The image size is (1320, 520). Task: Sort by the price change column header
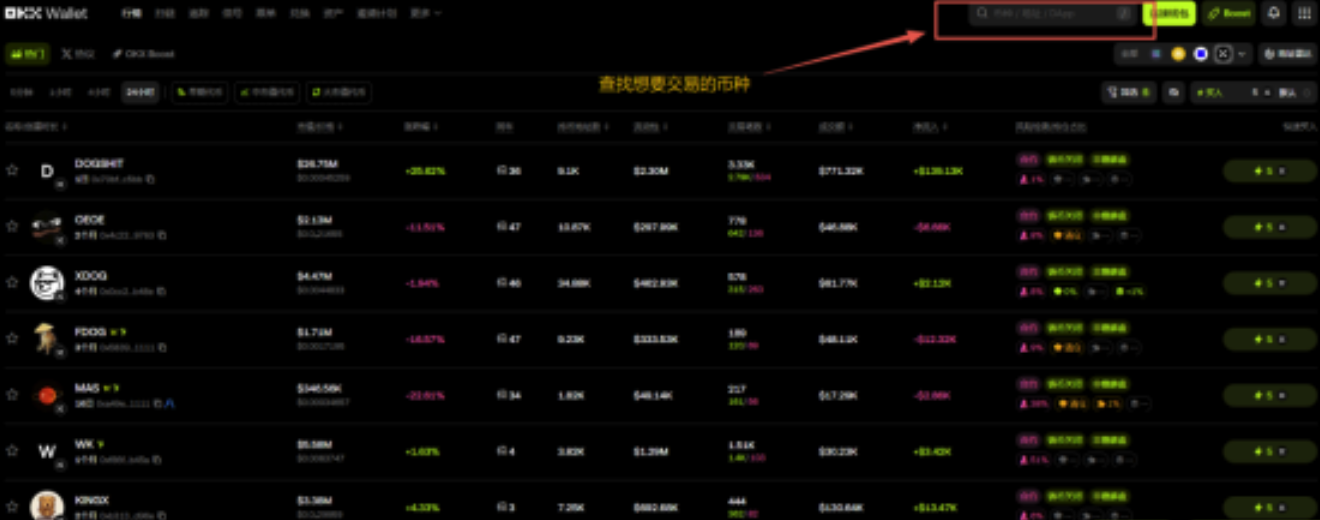(x=420, y=127)
